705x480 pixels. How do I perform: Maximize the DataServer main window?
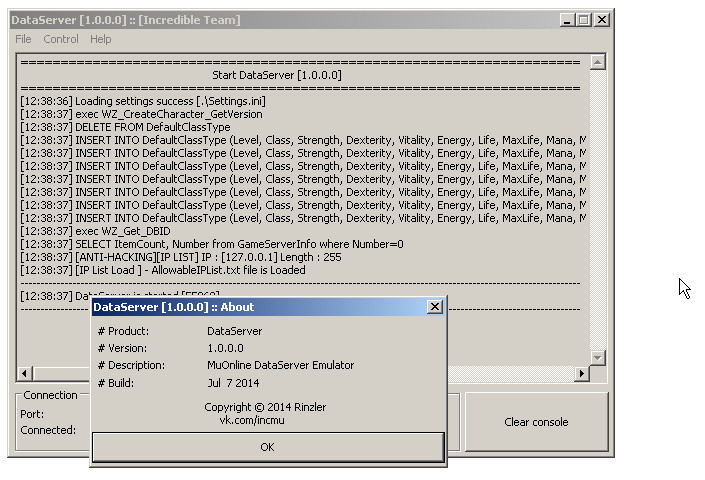pyautogui.click(x=584, y=20)
